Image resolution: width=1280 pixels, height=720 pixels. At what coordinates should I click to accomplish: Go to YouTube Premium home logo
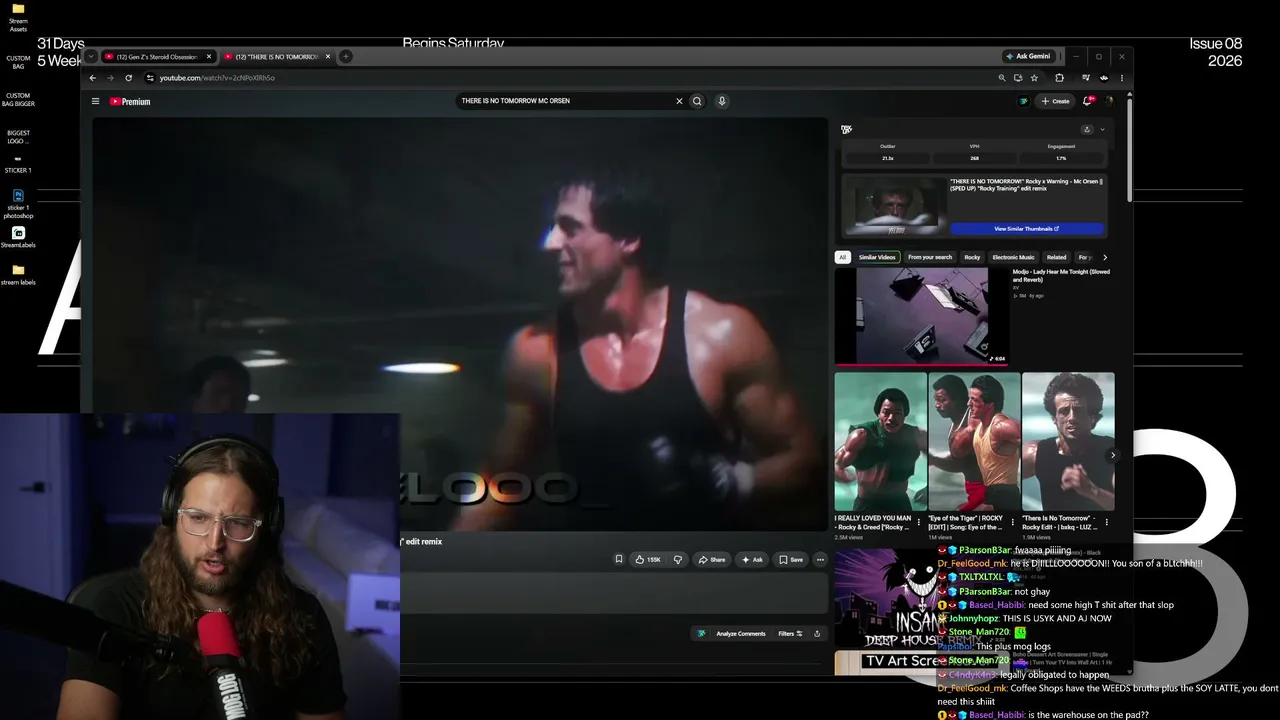(130, 101)
